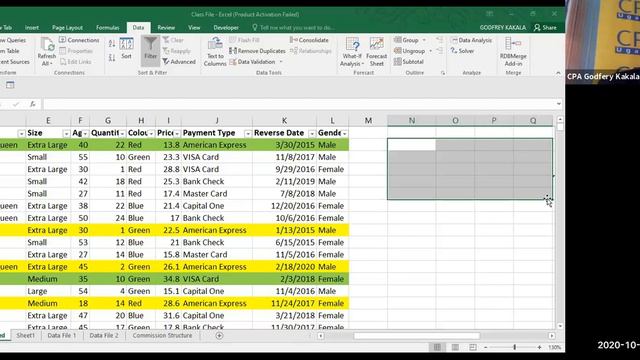Click Remove Duplicates
640x360 pixels.
[x=257, y=51]
